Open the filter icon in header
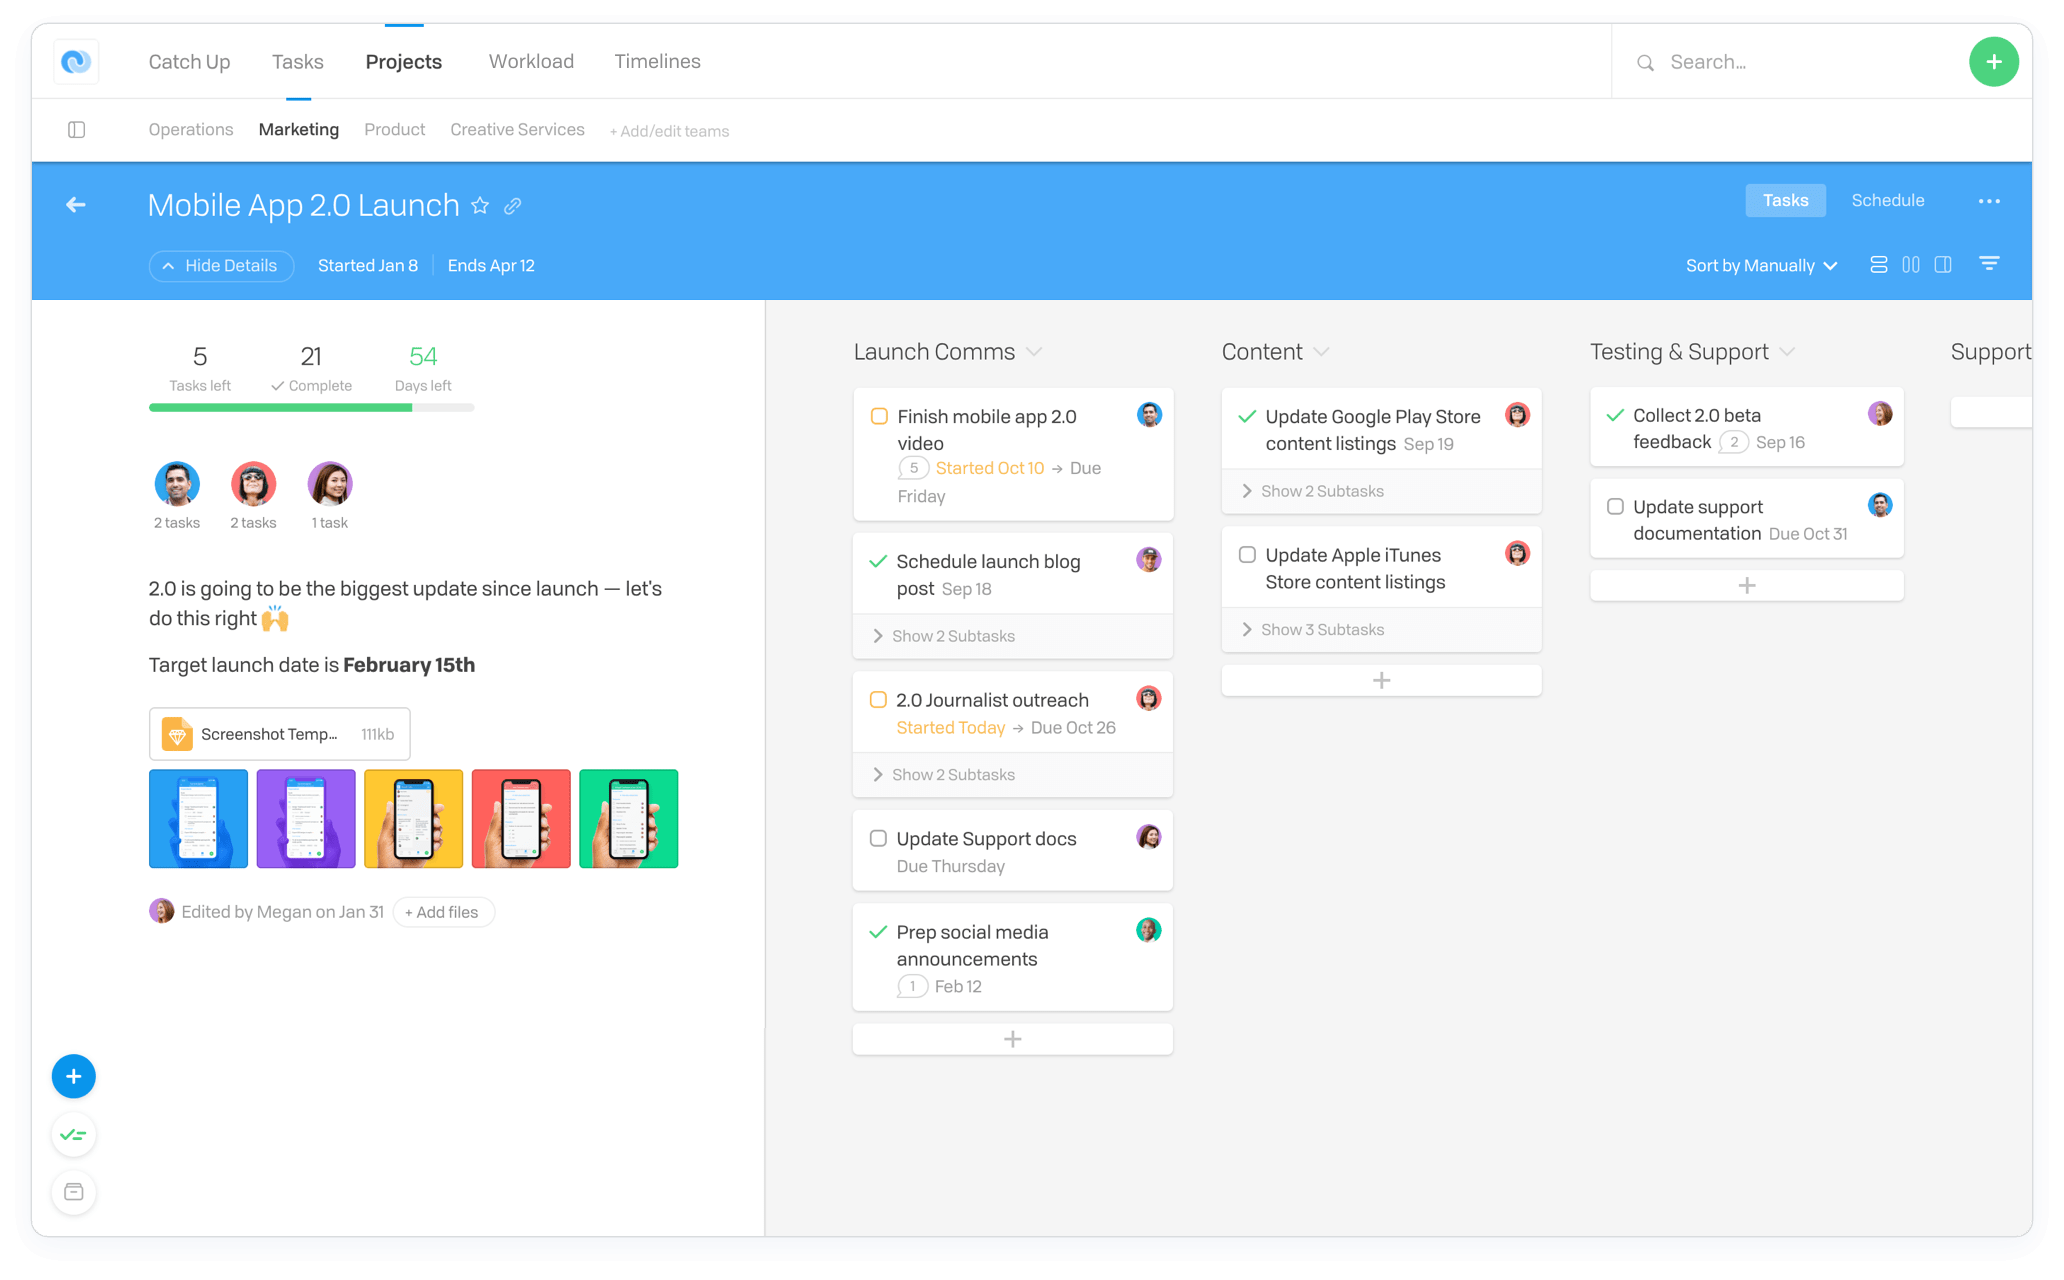The width and height of the screenshot is (2064, 1280). click(x=1989, y=264)
